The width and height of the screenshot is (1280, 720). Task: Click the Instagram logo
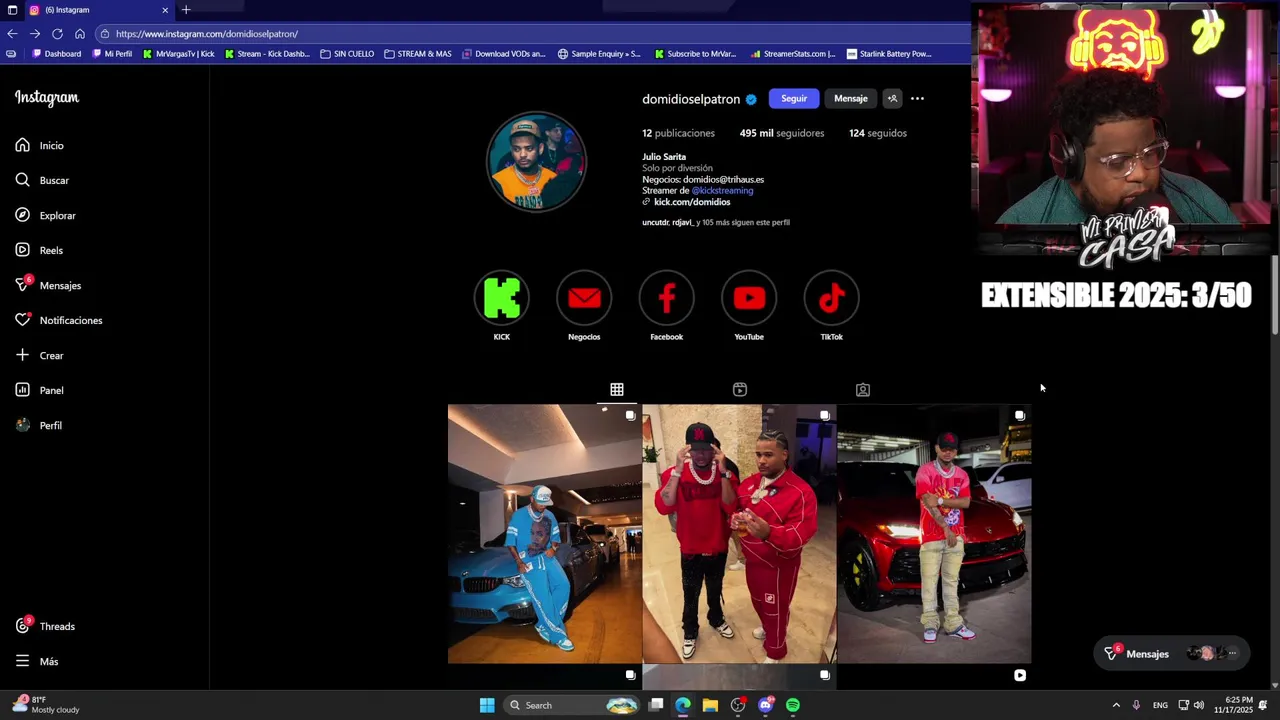(47, 98)
